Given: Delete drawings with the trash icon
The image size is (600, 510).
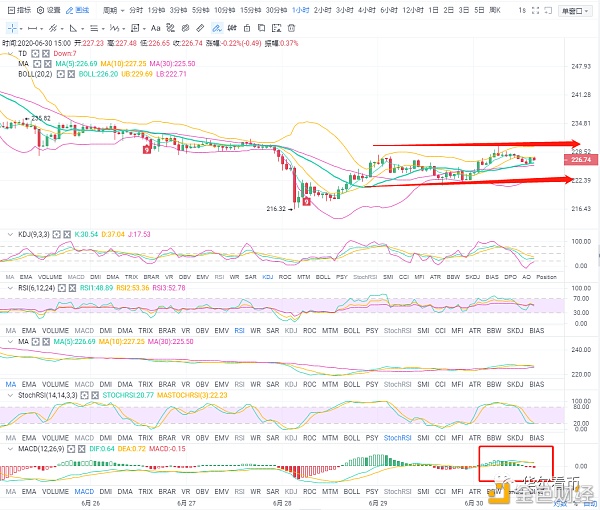Looking at the screenshot, I should (291, 28).
